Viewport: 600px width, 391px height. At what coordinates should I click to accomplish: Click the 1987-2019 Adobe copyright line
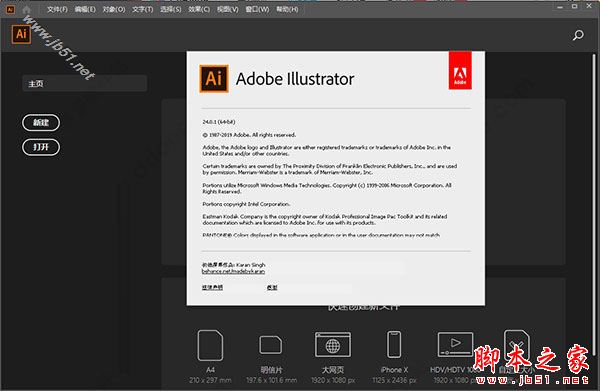pos(249,135)
